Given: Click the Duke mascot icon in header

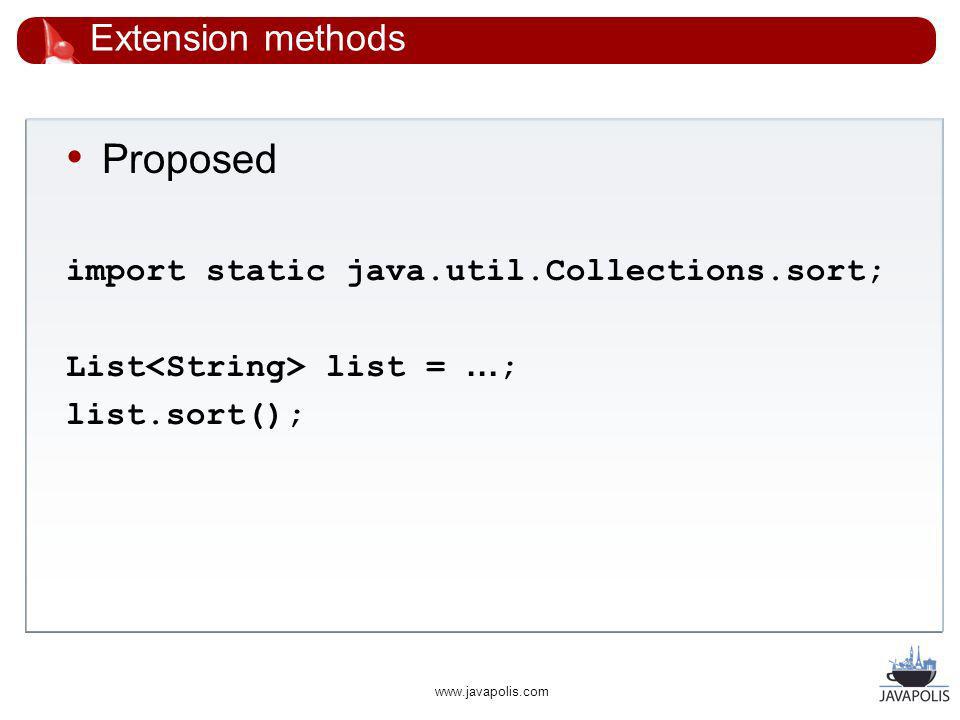Looking at the screenshot, I should coord(57,42).
